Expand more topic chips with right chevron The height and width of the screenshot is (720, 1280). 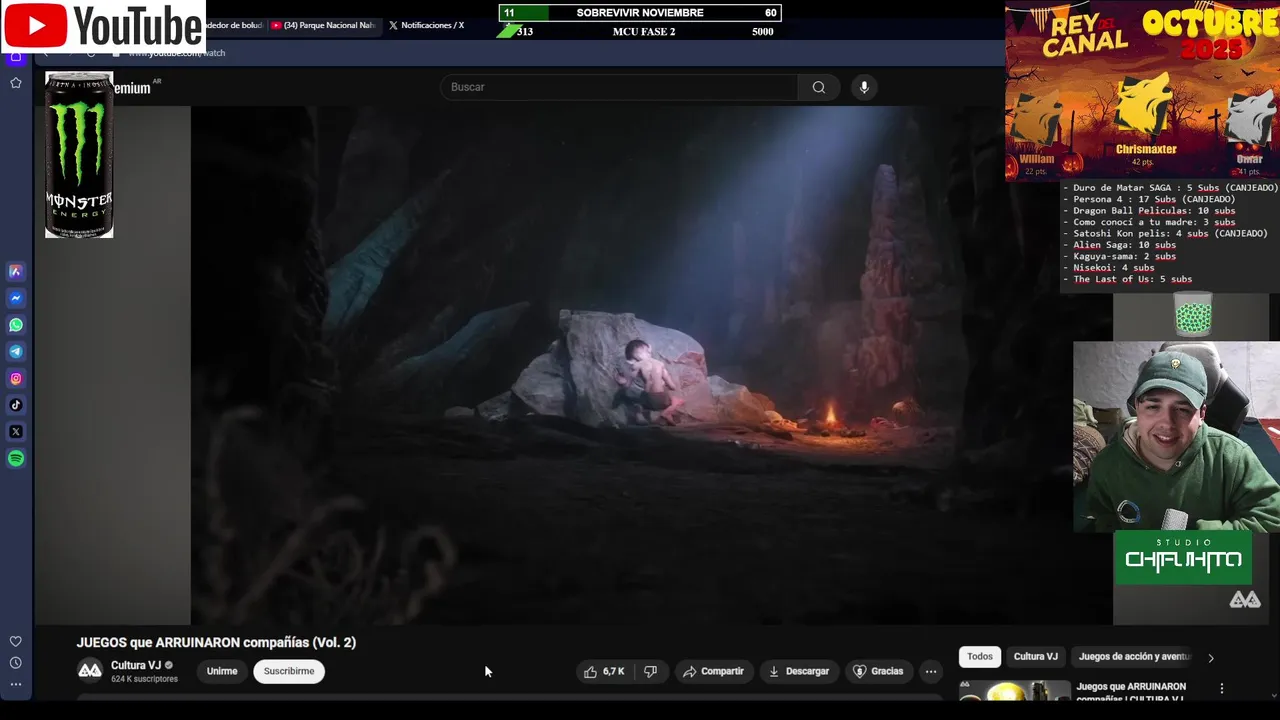pyautogui.click(x=1211, y=658)
